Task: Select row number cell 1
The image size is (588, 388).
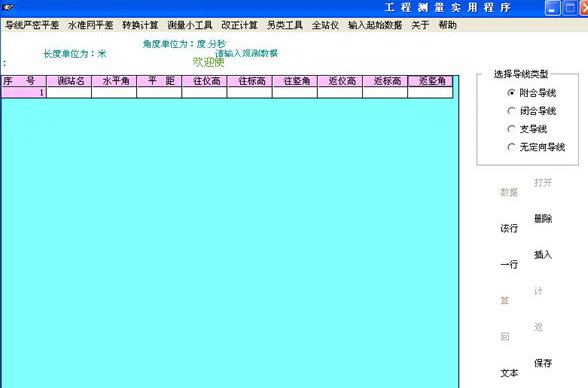Action: coord(24,92)
